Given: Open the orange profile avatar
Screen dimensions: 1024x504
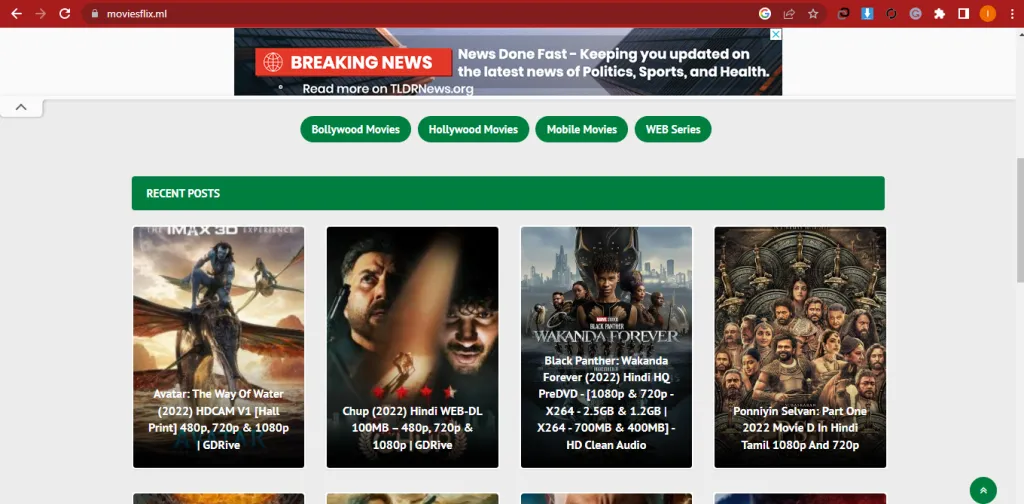Looking at the screenshot, I should (x=987, y=14).
